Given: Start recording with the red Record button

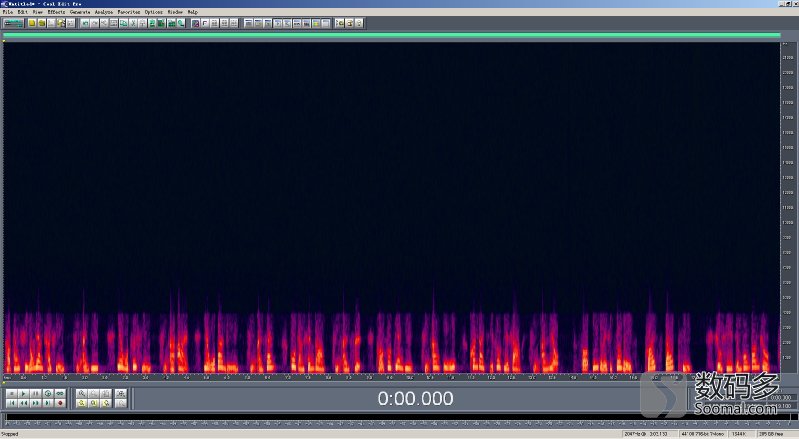Looking at the screenshot, I should (x=60, y=403).
